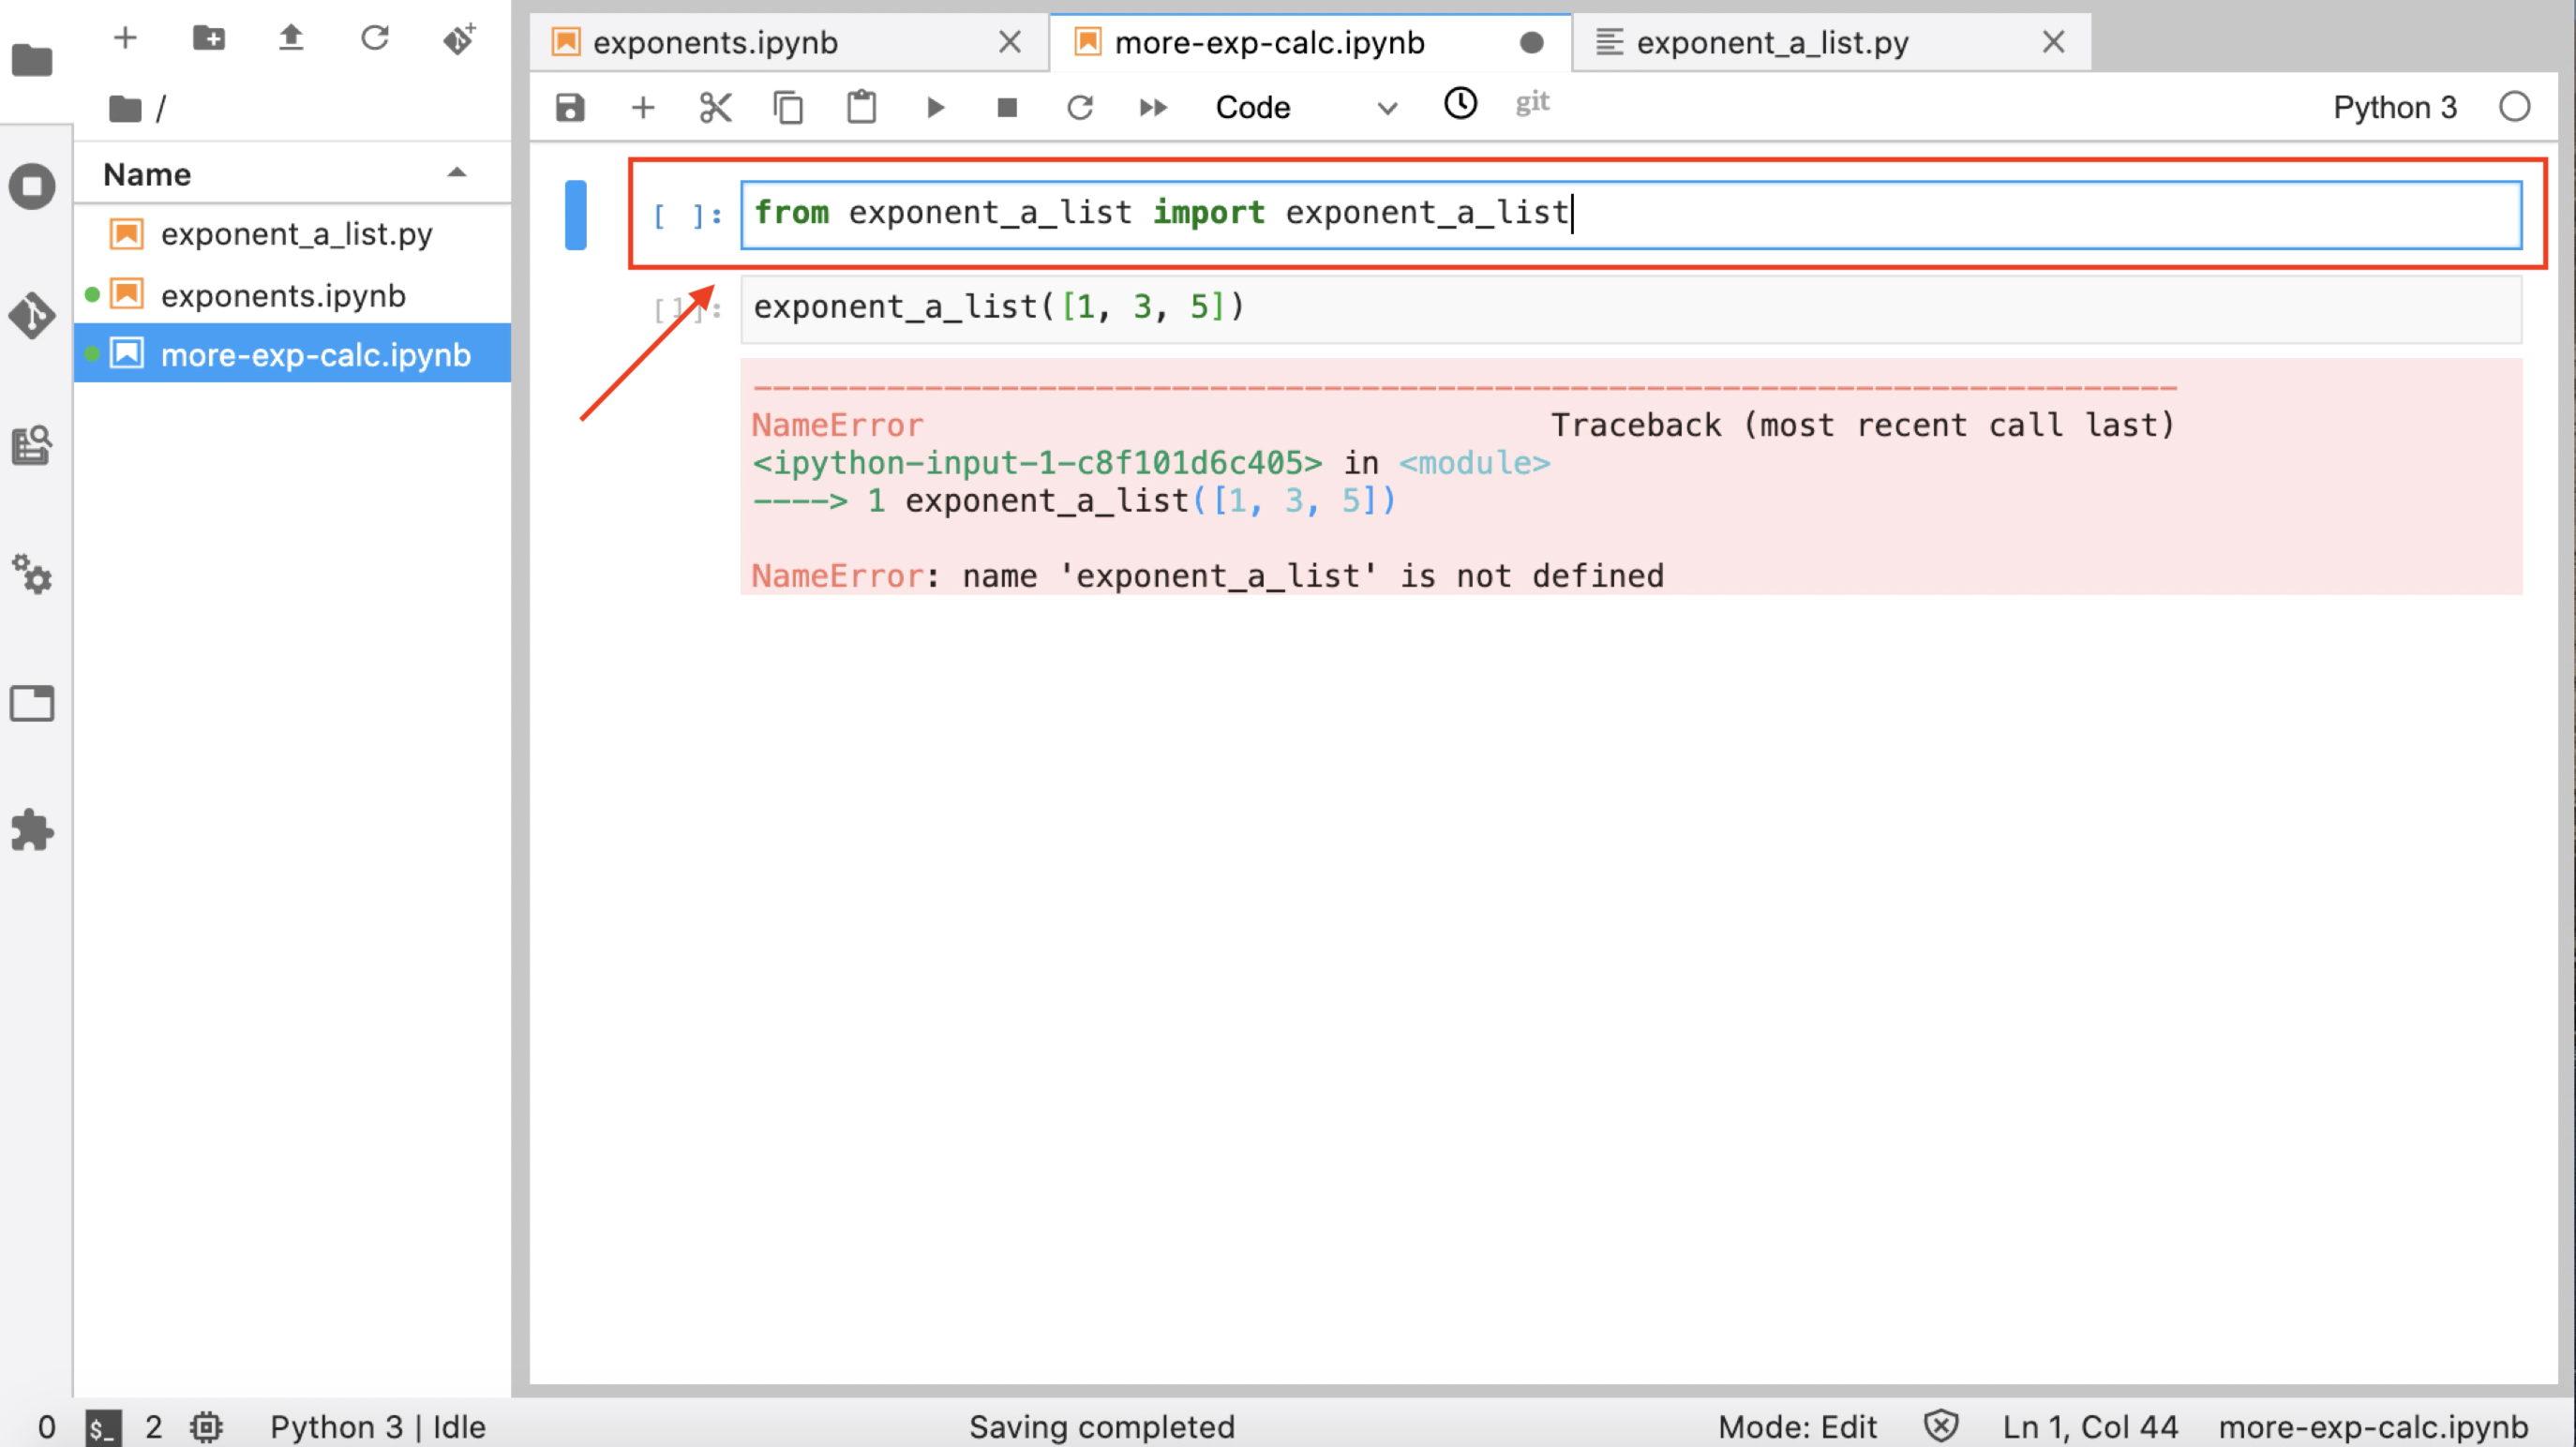Open the extension manager puzzle icon
The image size is (2576, 1447).
(32, 830)
